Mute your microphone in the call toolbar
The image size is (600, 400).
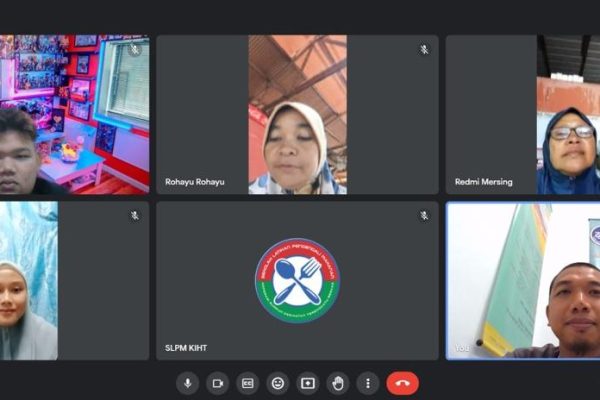coord(187,383)
